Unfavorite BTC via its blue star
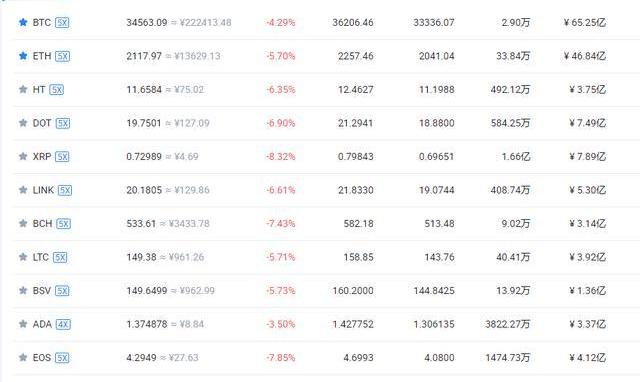640x382 pixels. tap(23, 22)
